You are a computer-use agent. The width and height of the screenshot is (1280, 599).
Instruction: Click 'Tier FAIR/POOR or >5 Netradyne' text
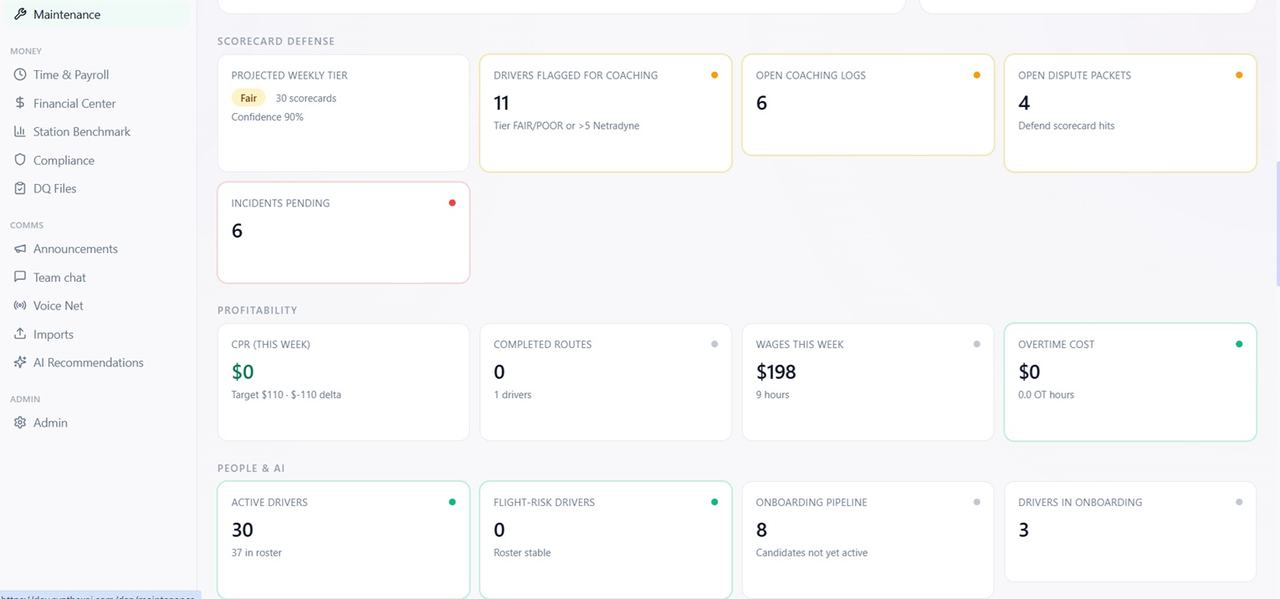tap(566, 126)
